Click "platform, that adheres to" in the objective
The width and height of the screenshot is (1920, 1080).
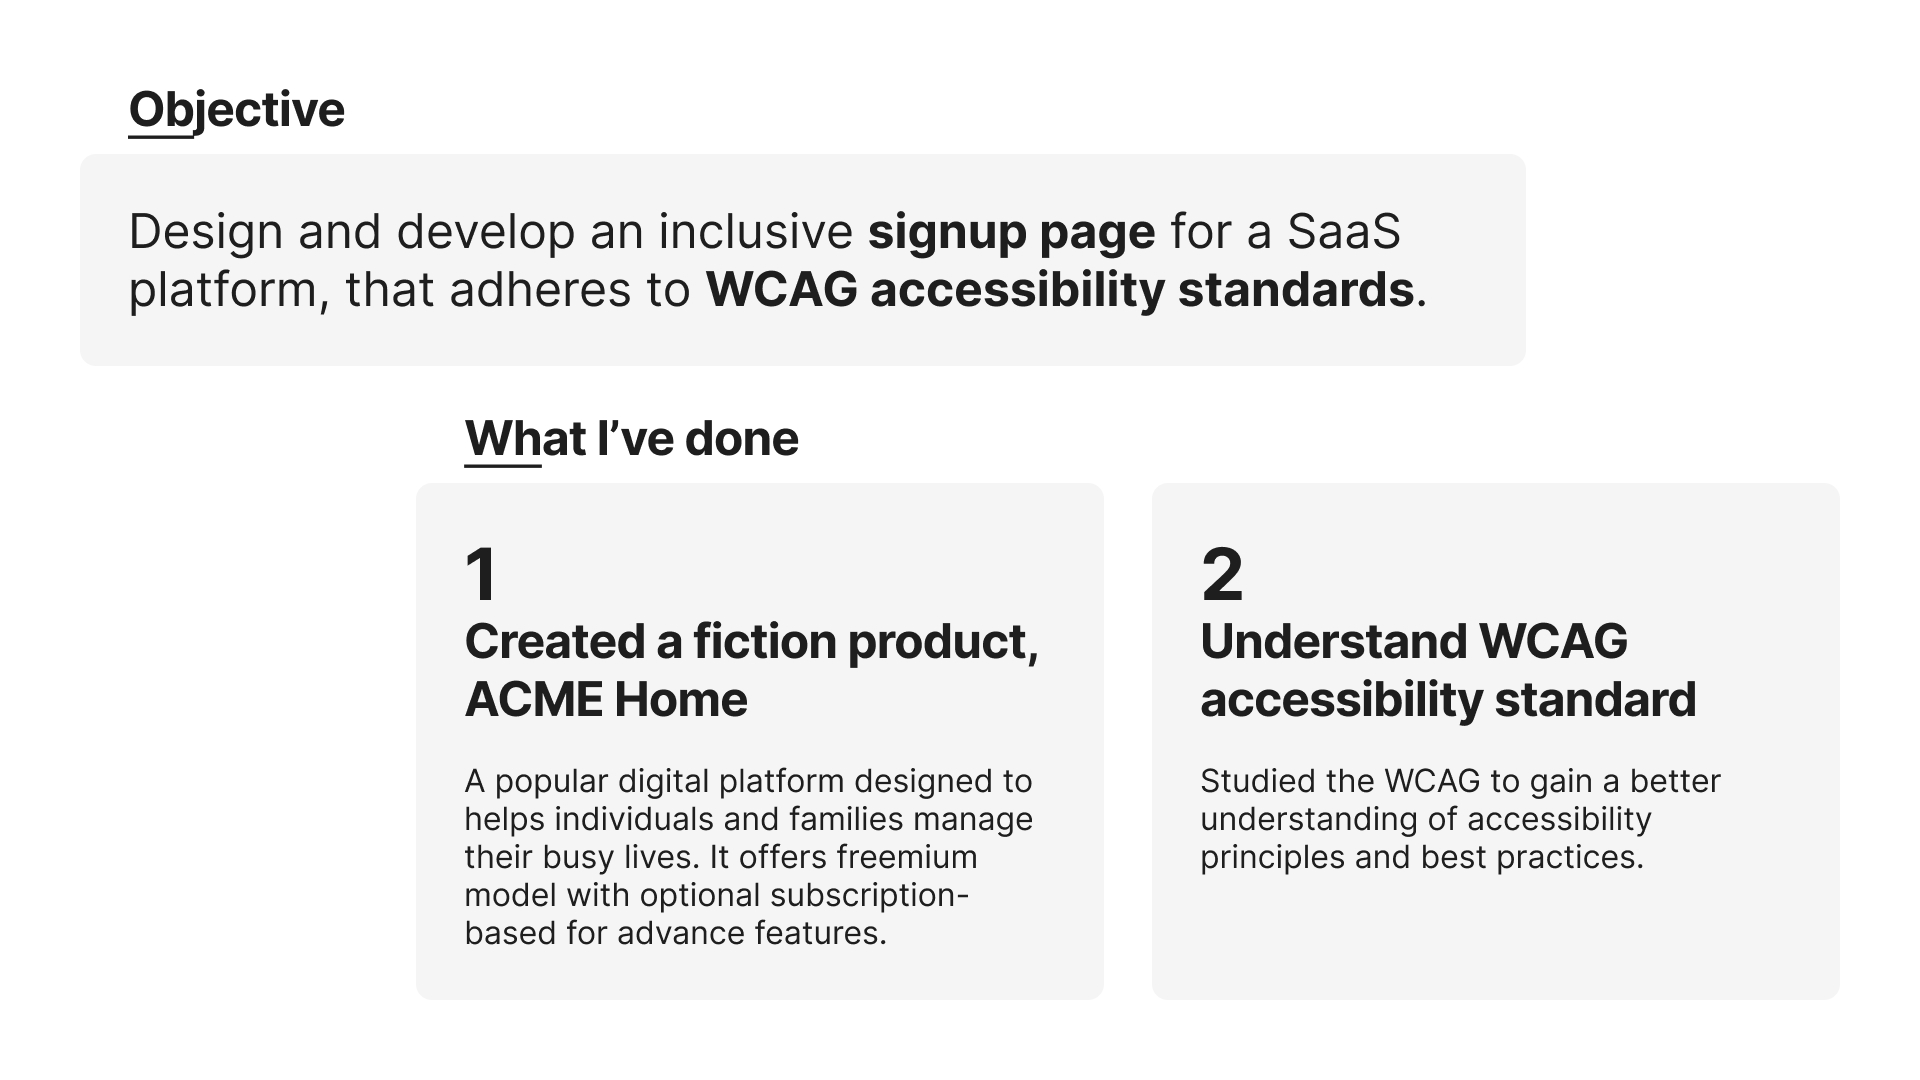(x=409, y=290)
